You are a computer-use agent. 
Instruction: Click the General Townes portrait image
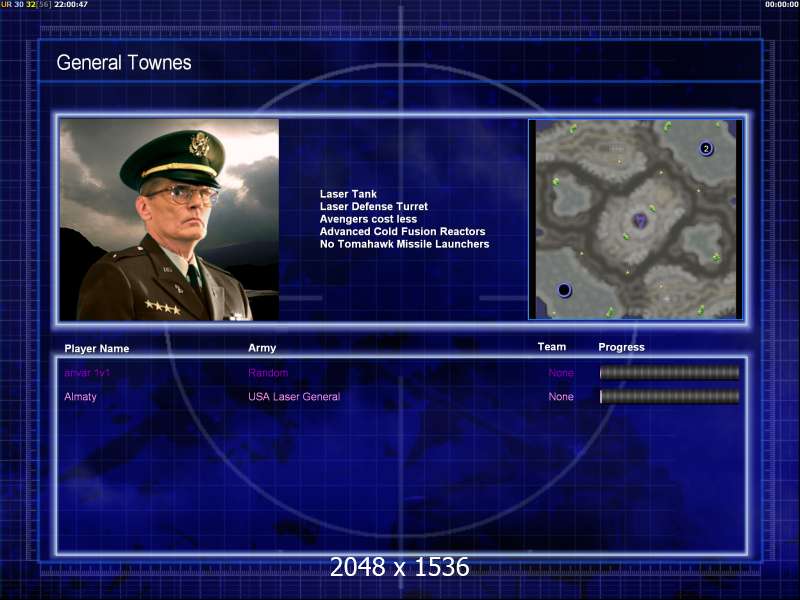click(169, 220)
